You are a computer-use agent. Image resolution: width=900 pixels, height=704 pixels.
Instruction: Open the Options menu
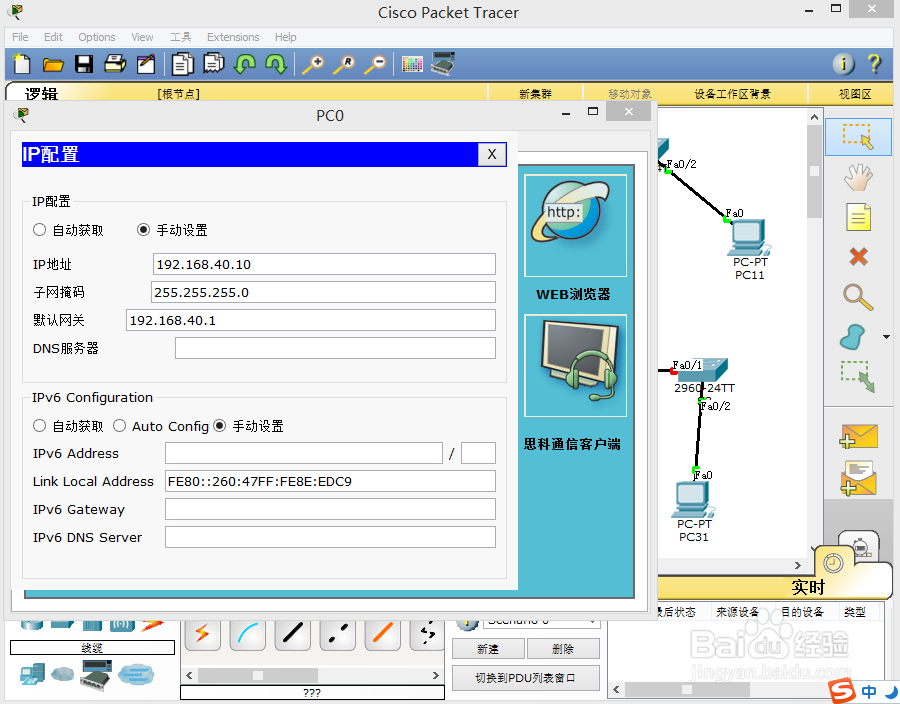pyautogui.click(x=97, y=37)
